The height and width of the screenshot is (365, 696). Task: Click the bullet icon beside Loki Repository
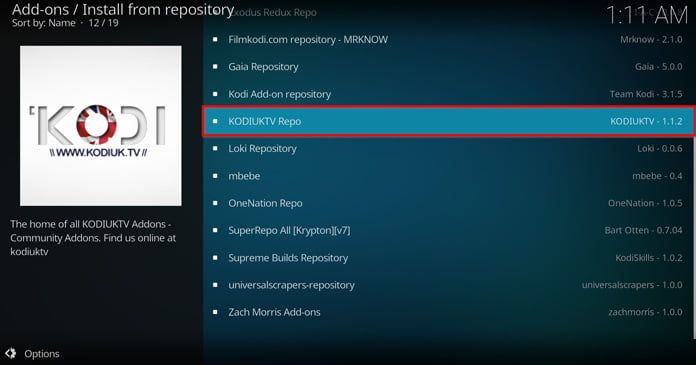[215, 149]
